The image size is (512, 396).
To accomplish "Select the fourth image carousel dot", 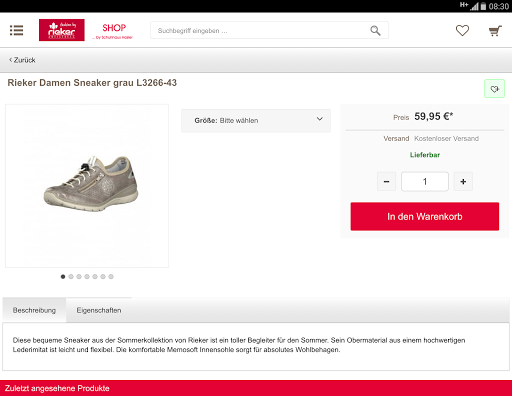I will (87, 277).
